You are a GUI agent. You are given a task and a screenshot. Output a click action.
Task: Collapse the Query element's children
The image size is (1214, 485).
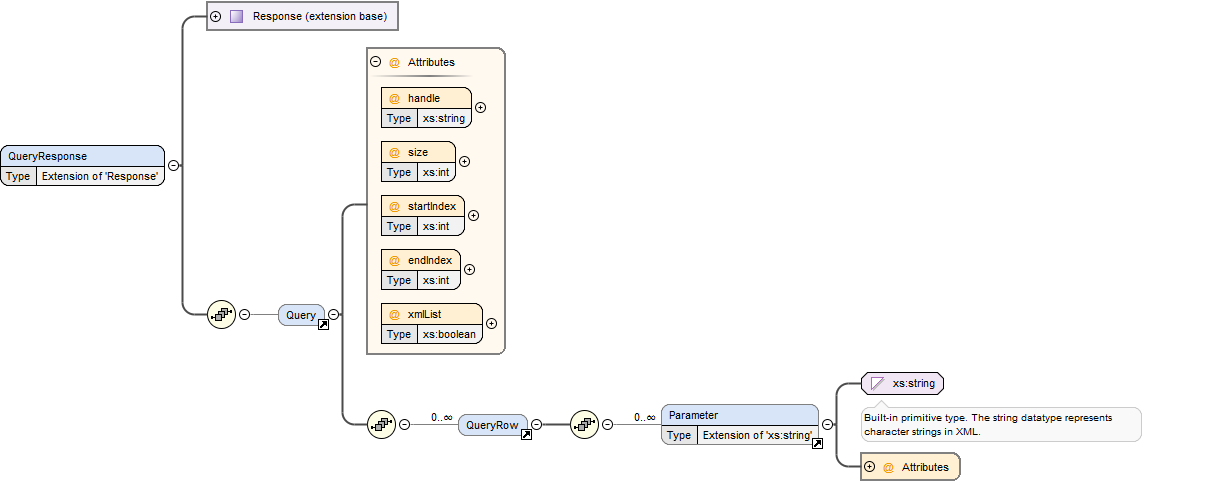tap(334, 314)
